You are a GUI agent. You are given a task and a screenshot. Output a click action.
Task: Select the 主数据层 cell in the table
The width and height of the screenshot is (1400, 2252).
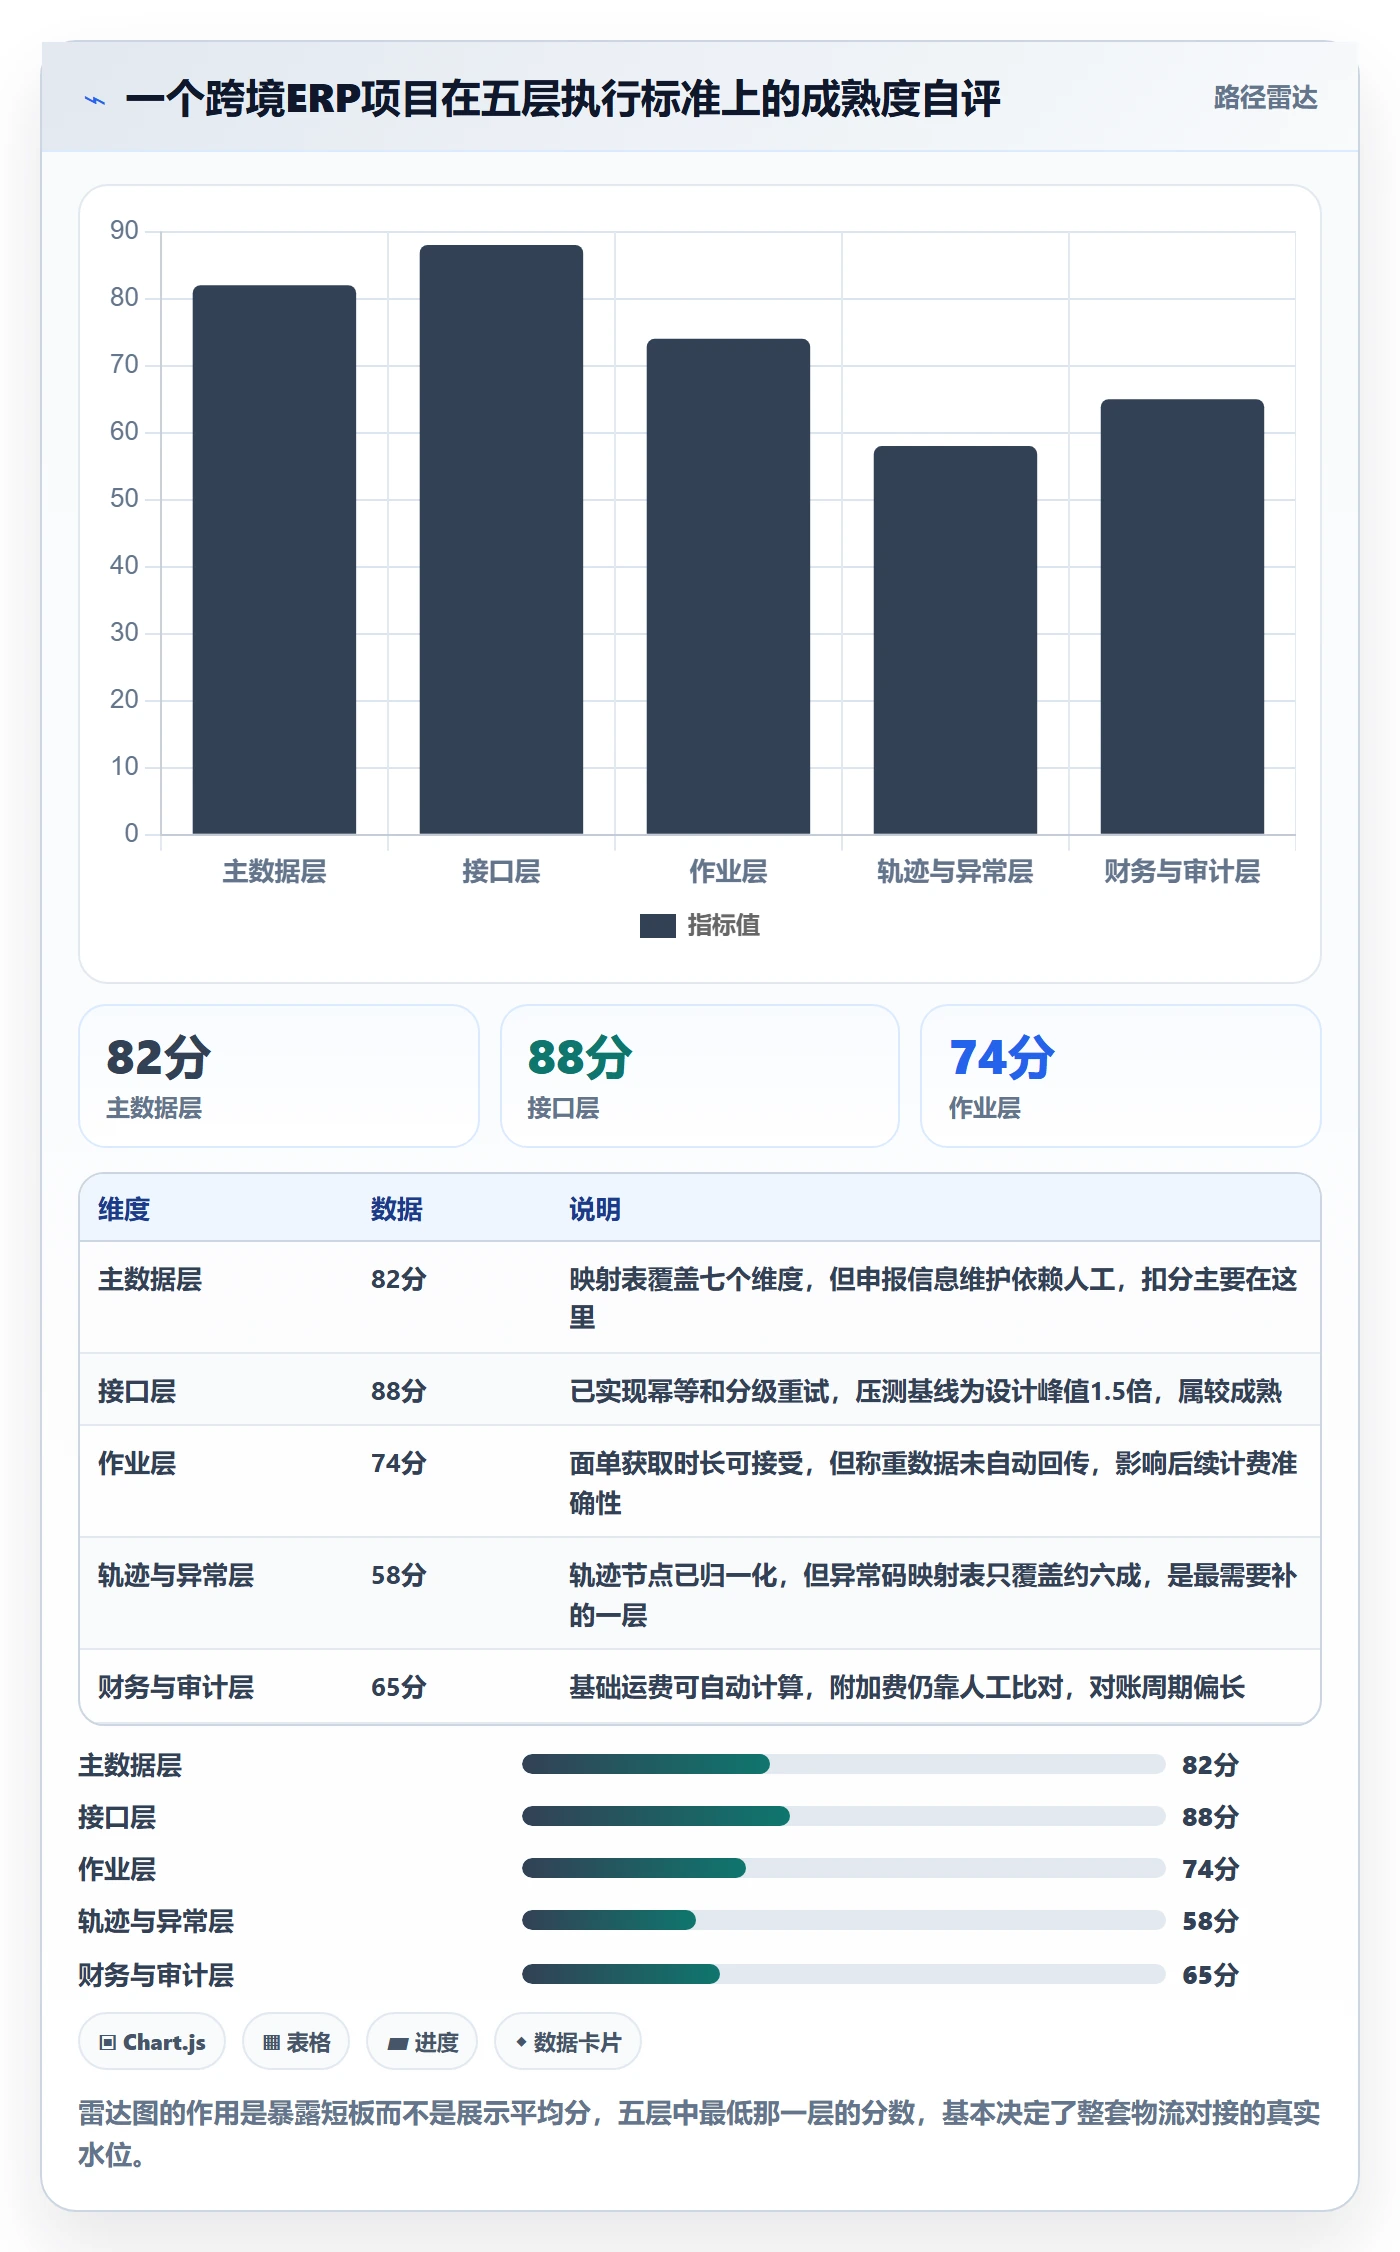coord(150,1279)
